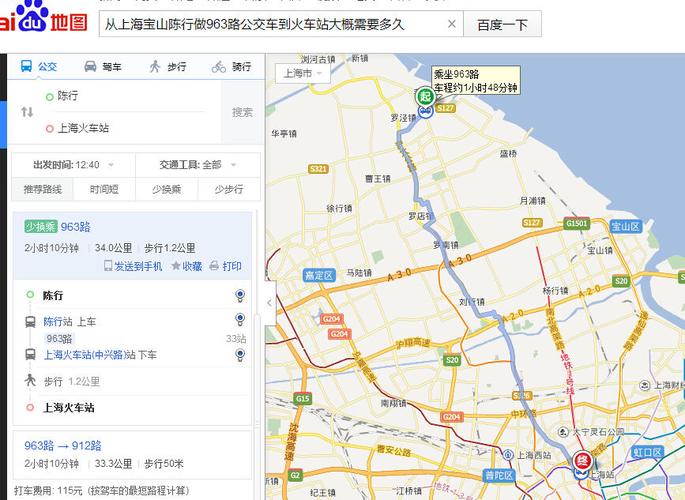This screenshot has height=500, width=685.
Task: Locate 陈行站 boarding stop pin icon
Action: click(x=240, y=319)
